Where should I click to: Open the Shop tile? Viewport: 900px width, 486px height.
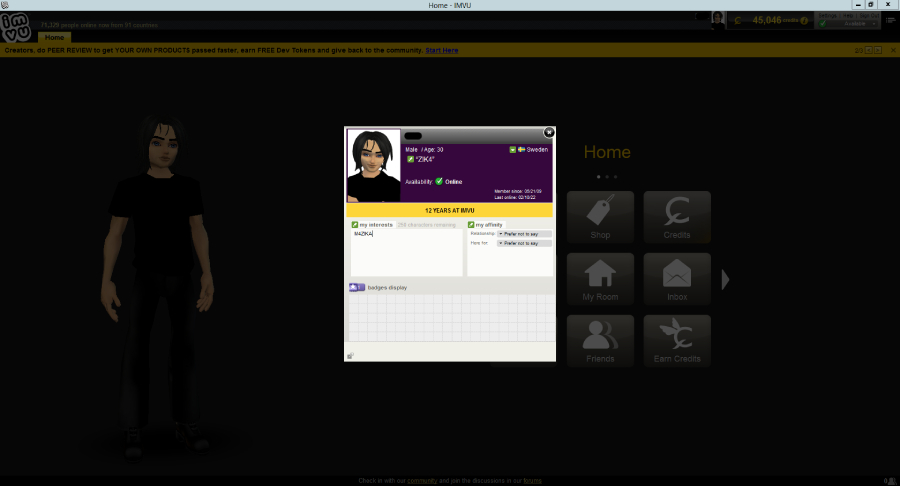(600, 217)
